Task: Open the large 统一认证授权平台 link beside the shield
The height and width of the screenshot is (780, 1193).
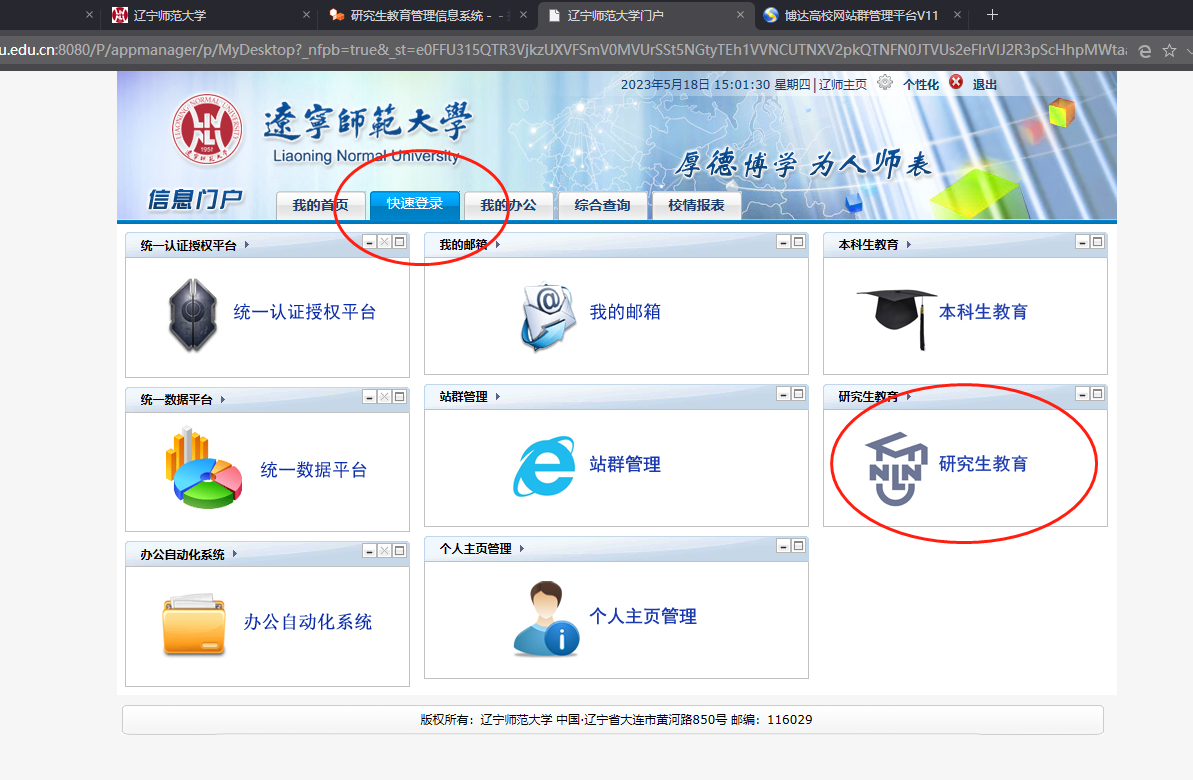Action: tap(304, 312)
